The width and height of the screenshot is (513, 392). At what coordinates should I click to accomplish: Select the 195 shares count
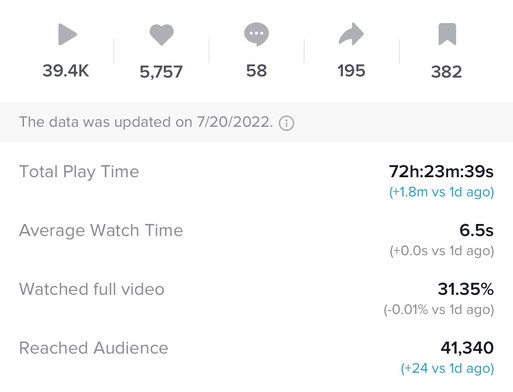(351, 71)
